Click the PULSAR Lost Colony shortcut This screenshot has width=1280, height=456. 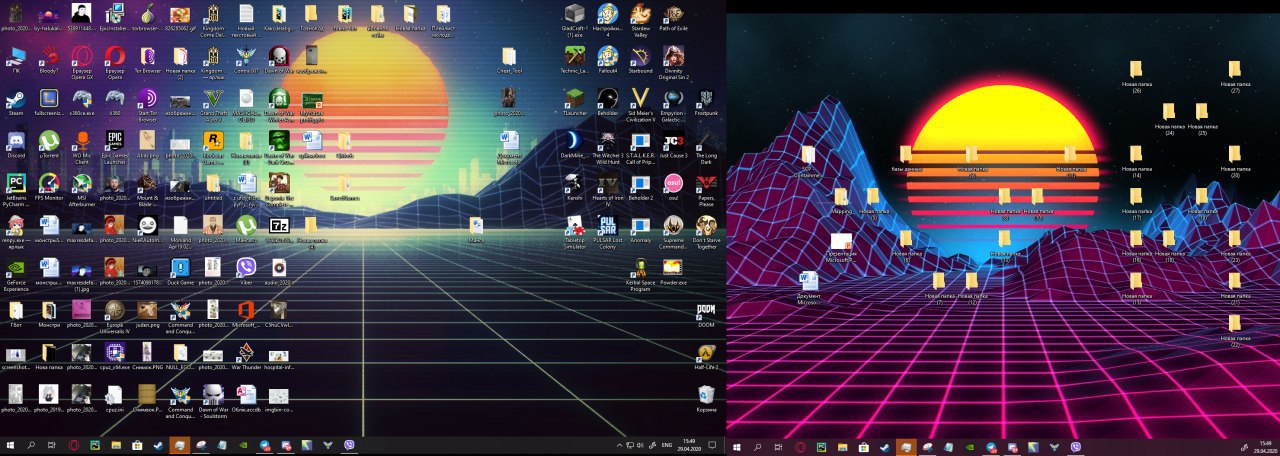(607, 231)
